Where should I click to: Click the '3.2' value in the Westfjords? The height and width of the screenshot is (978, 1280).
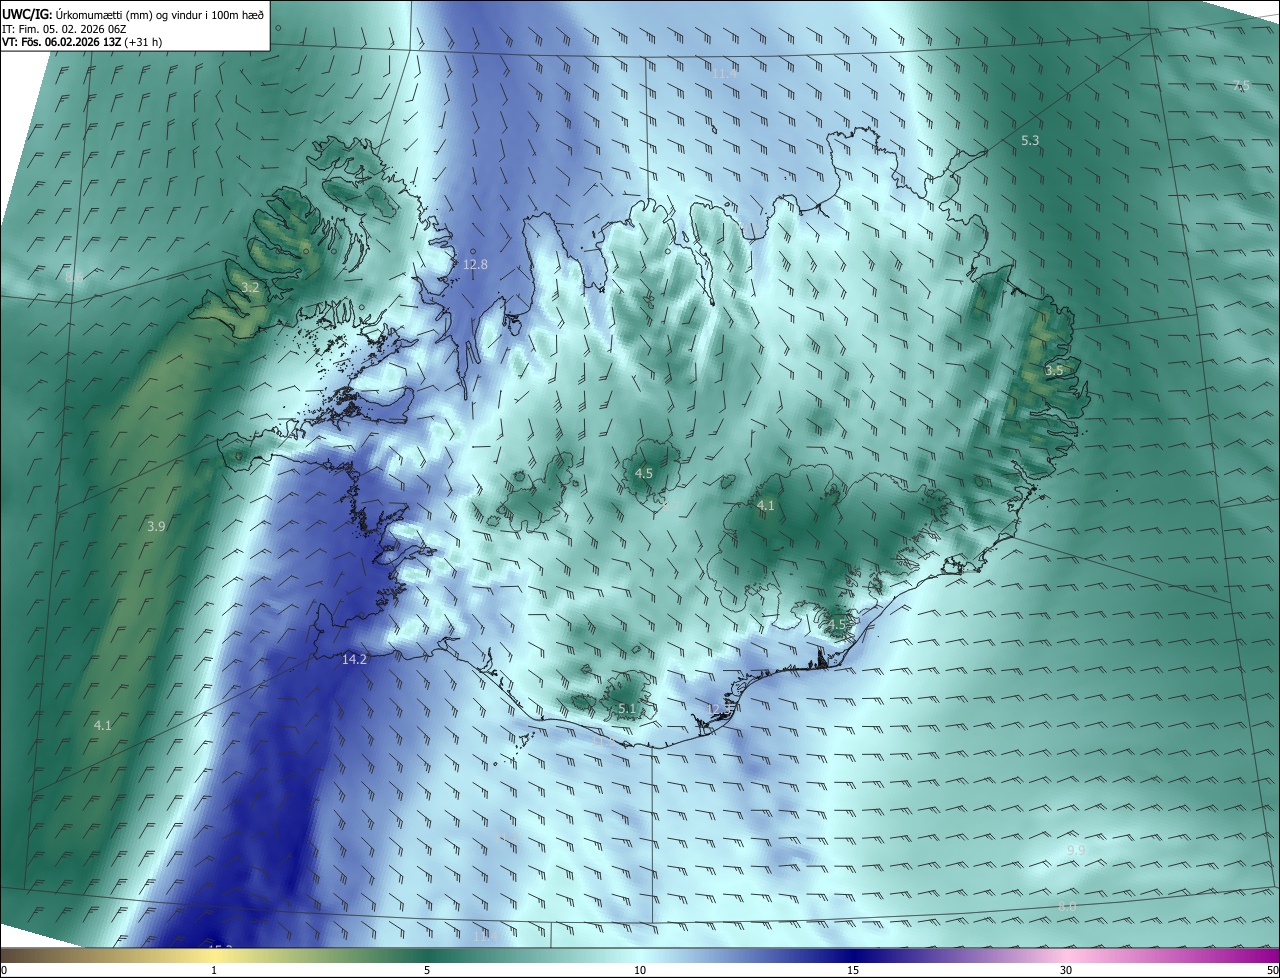[x=250, y=288]
